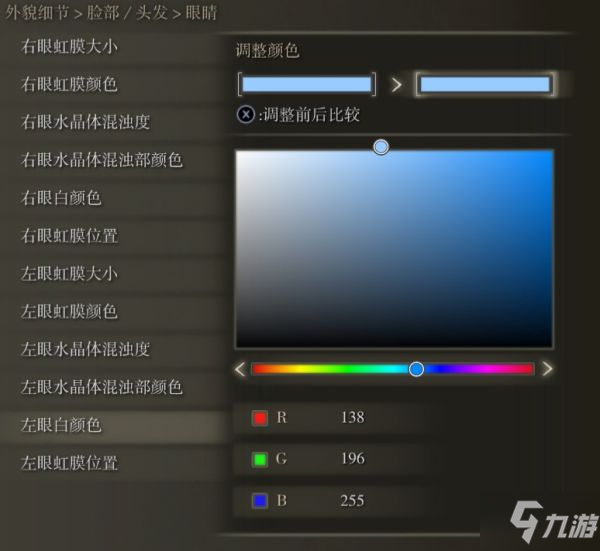Select the adjusted color preview swatch
Viewport: 600px width, 551px height.
(485, 84)
